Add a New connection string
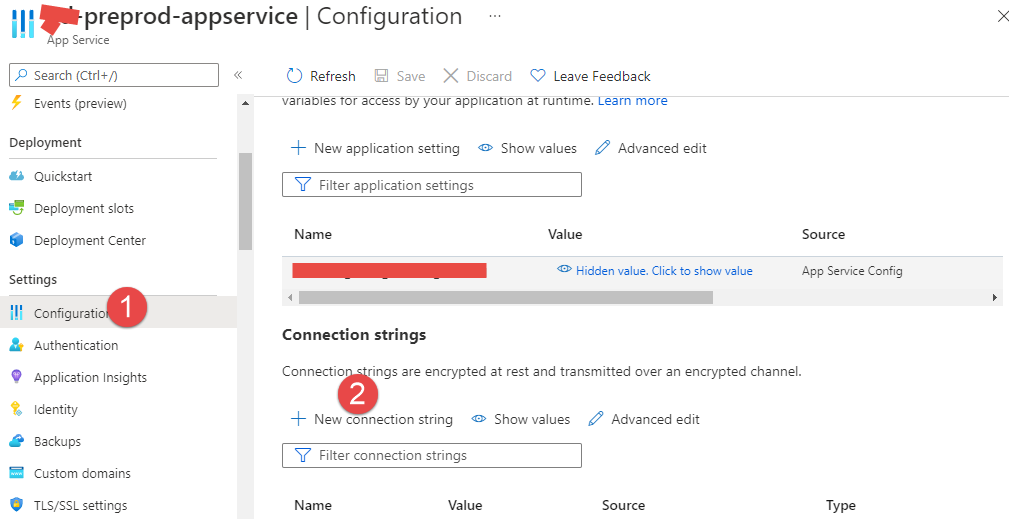This screenshot has height=519, width=1009. (372, 419)
